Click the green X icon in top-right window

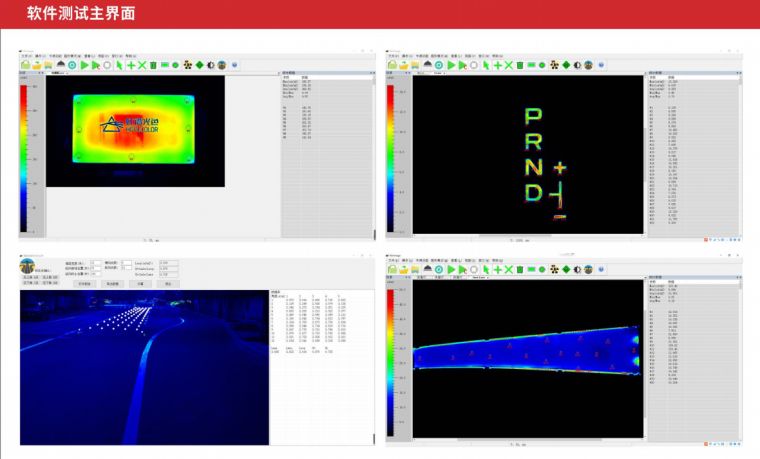tap(509, 64)
